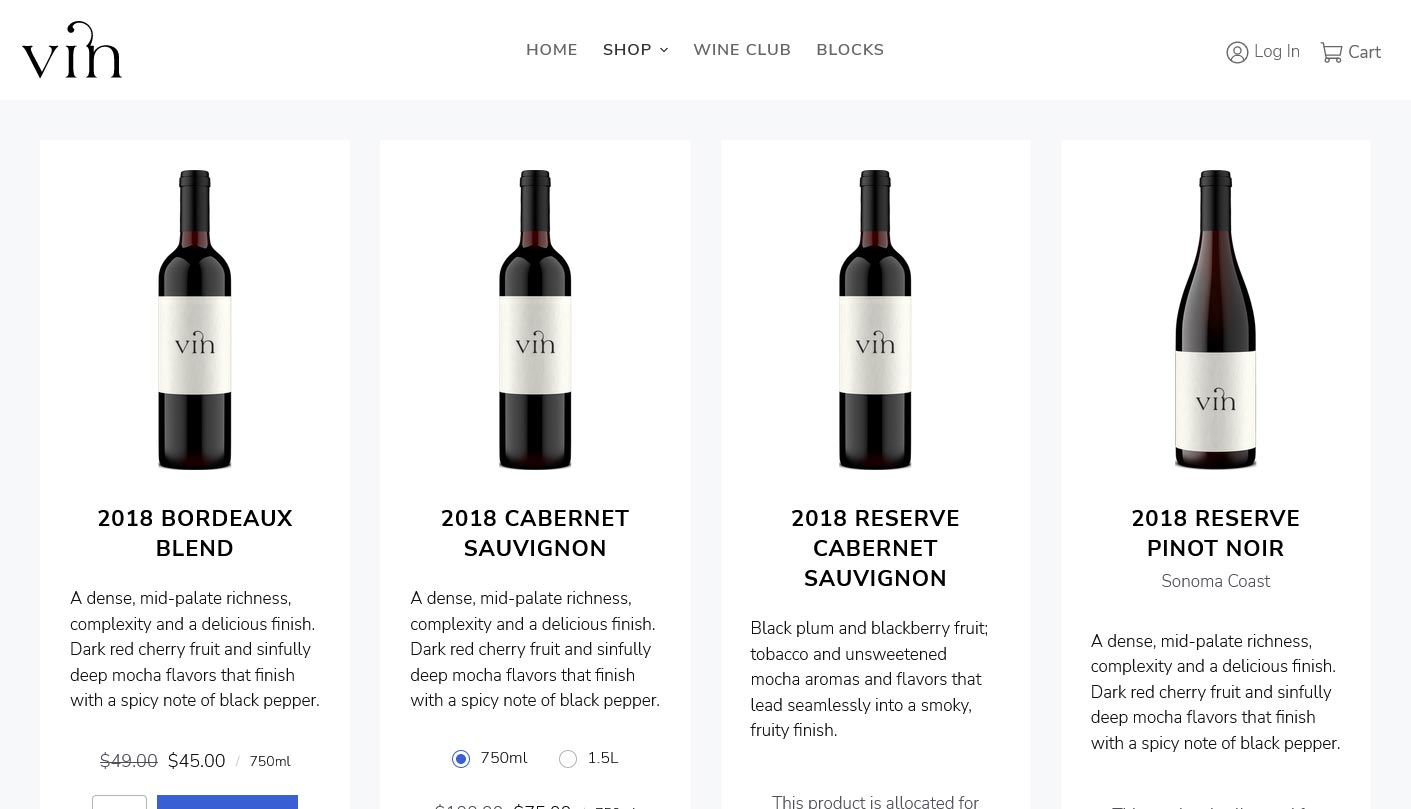Expand the Shop menu chevron
This screenshot has height=809, width=1411.
click(x=664, y=51)
